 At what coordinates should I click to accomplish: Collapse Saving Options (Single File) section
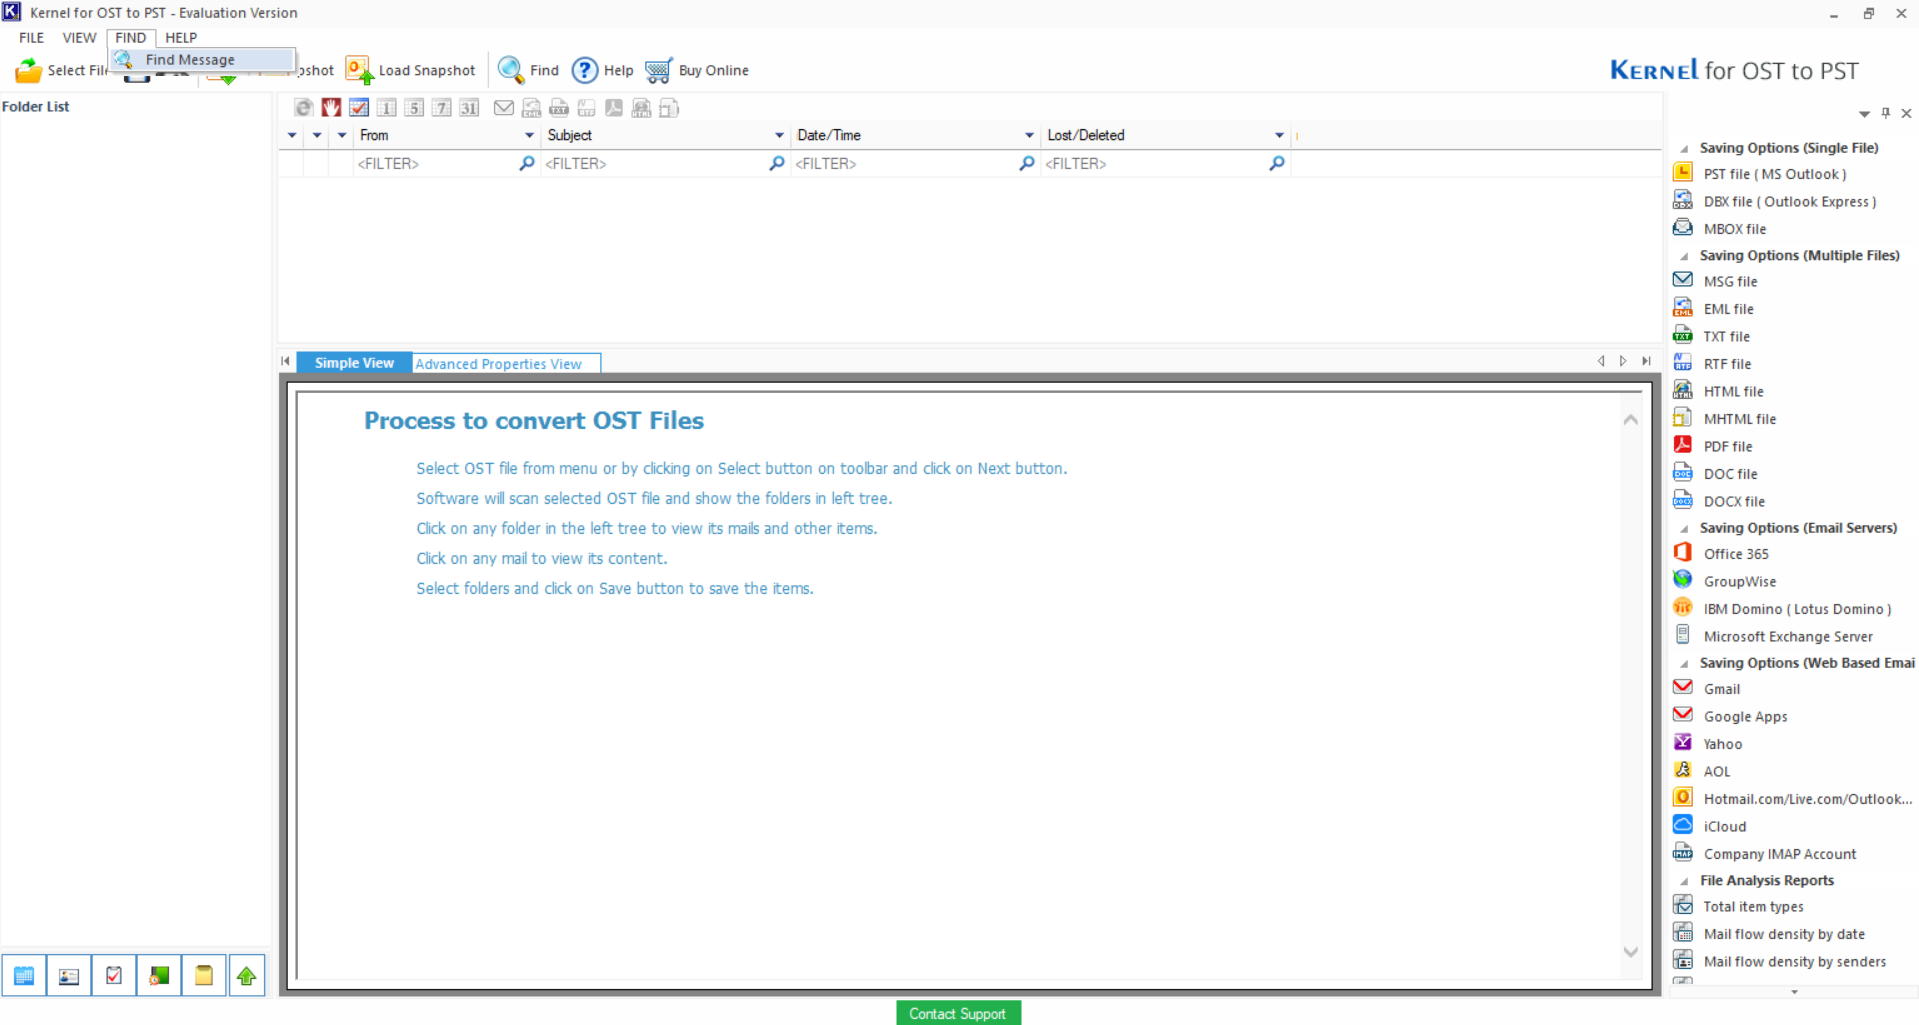coord(1685,148)
